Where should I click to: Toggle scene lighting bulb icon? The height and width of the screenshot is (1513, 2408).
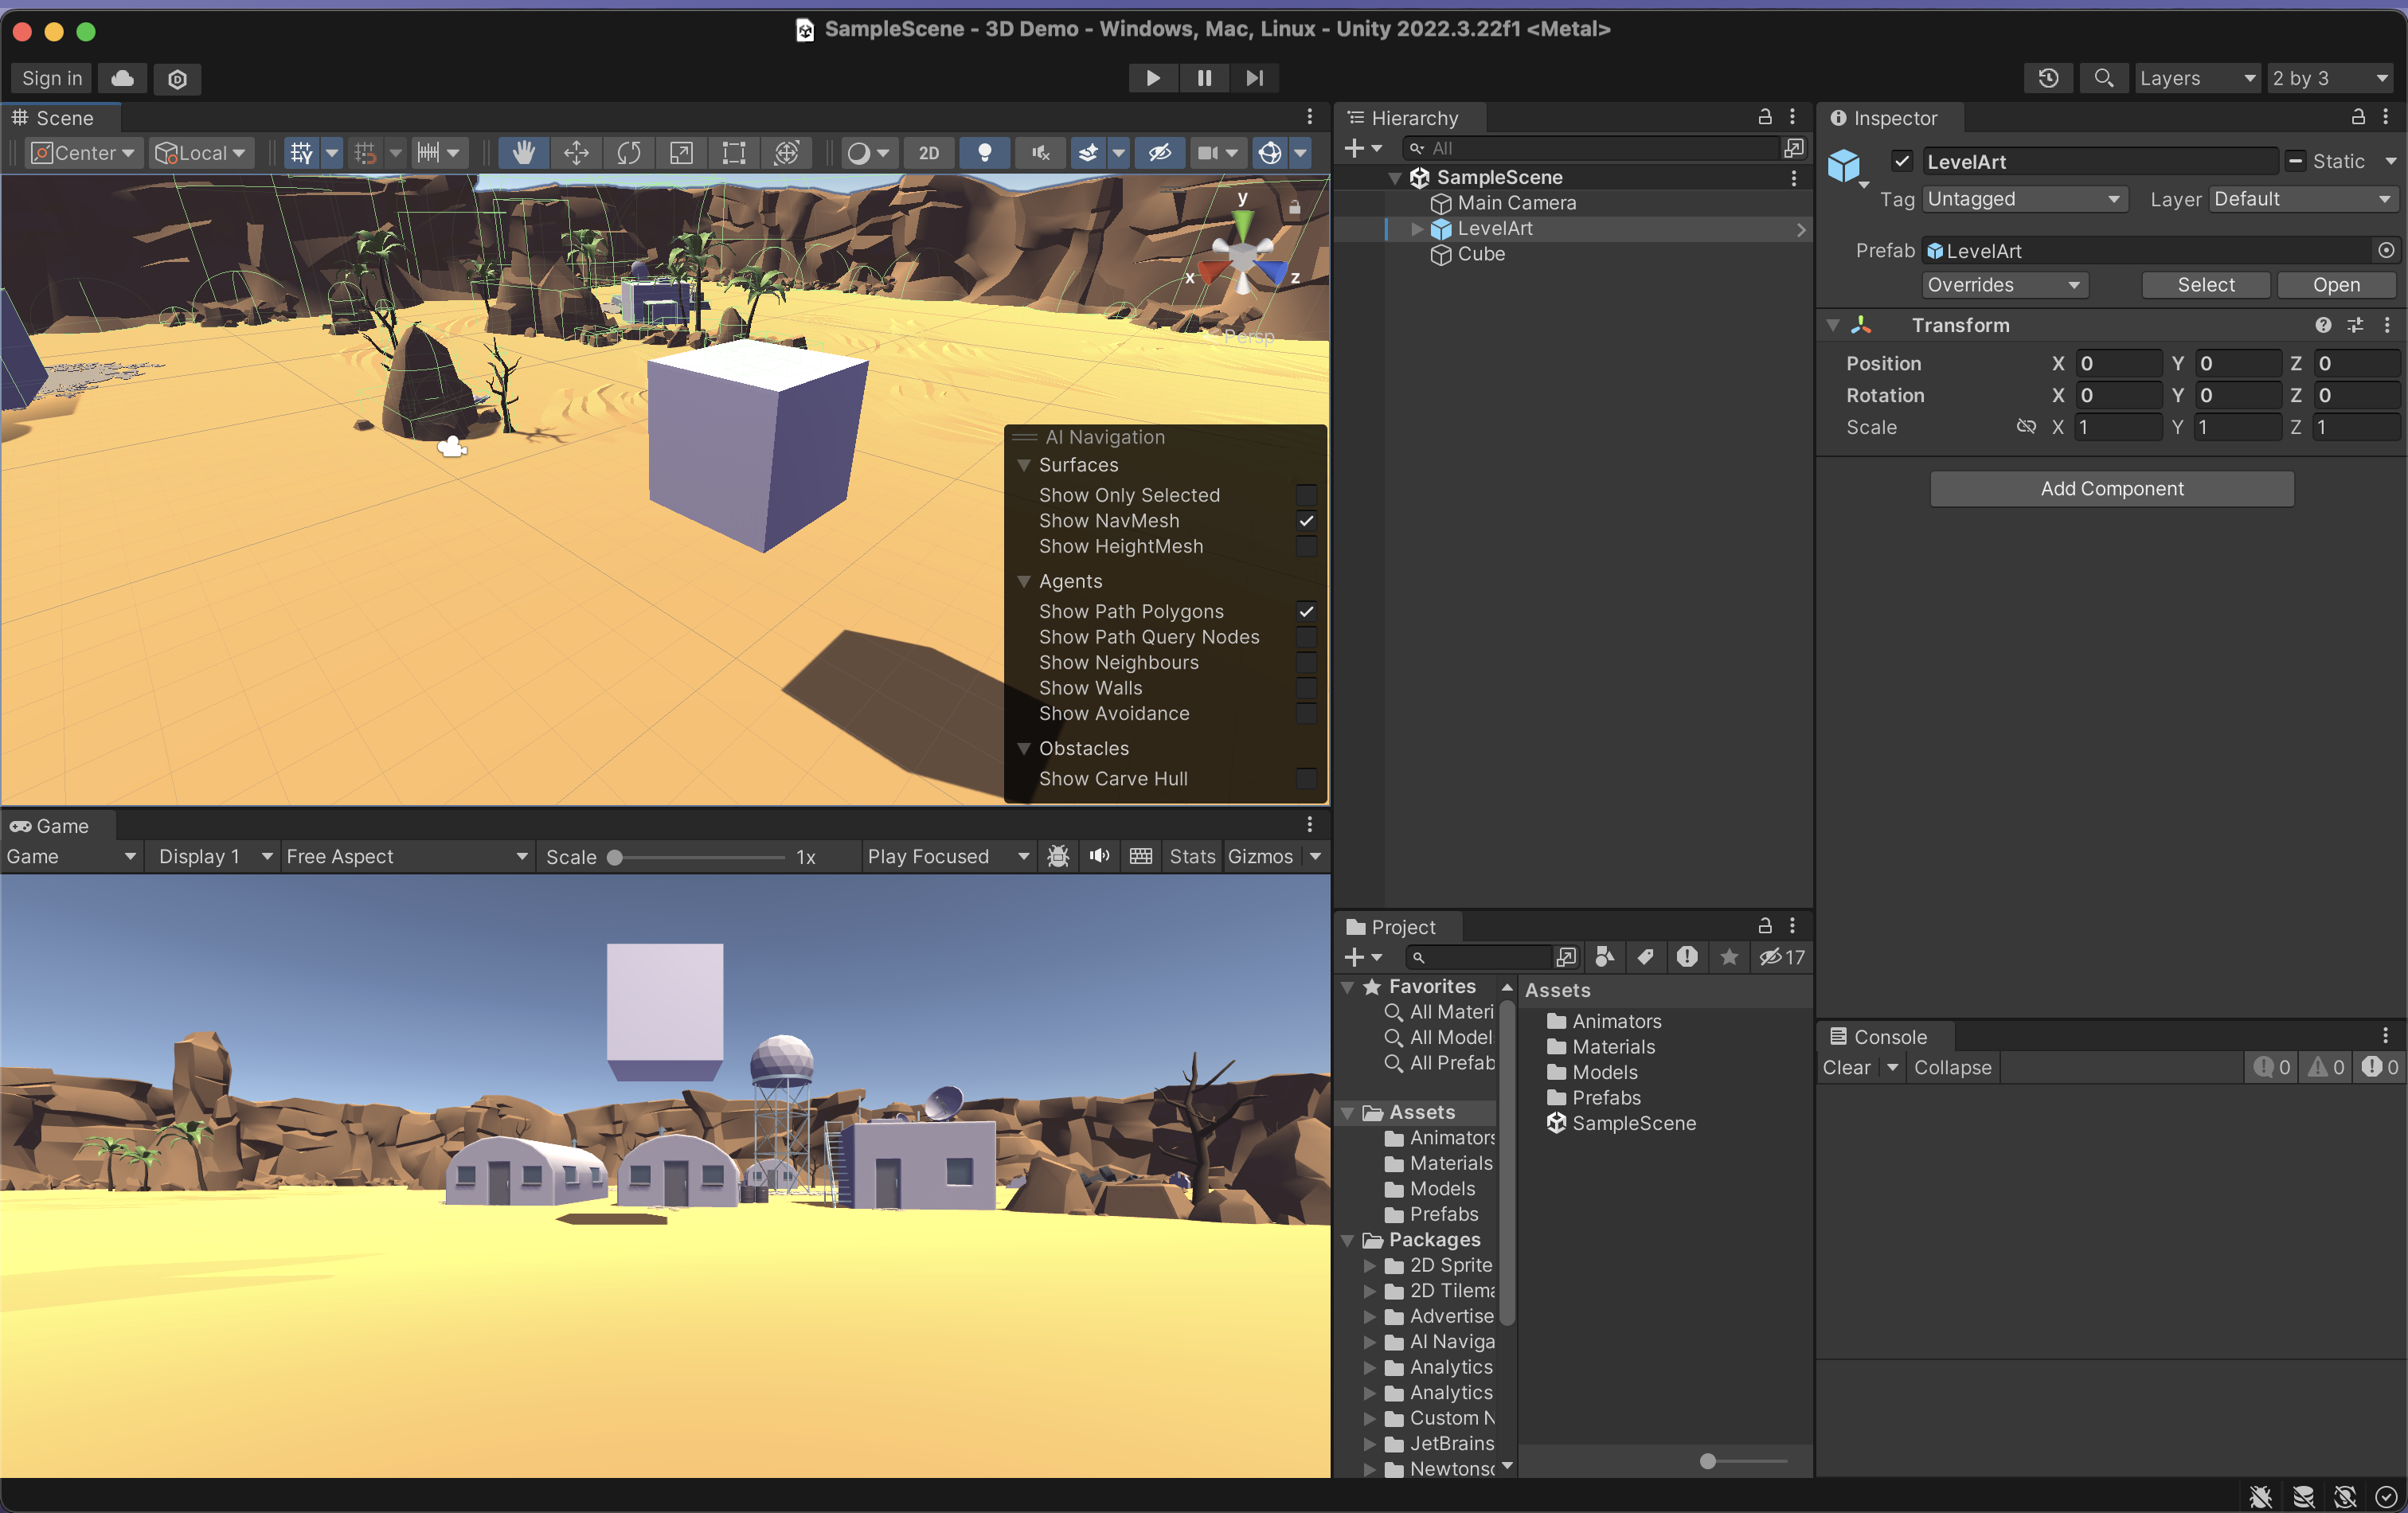984,153
